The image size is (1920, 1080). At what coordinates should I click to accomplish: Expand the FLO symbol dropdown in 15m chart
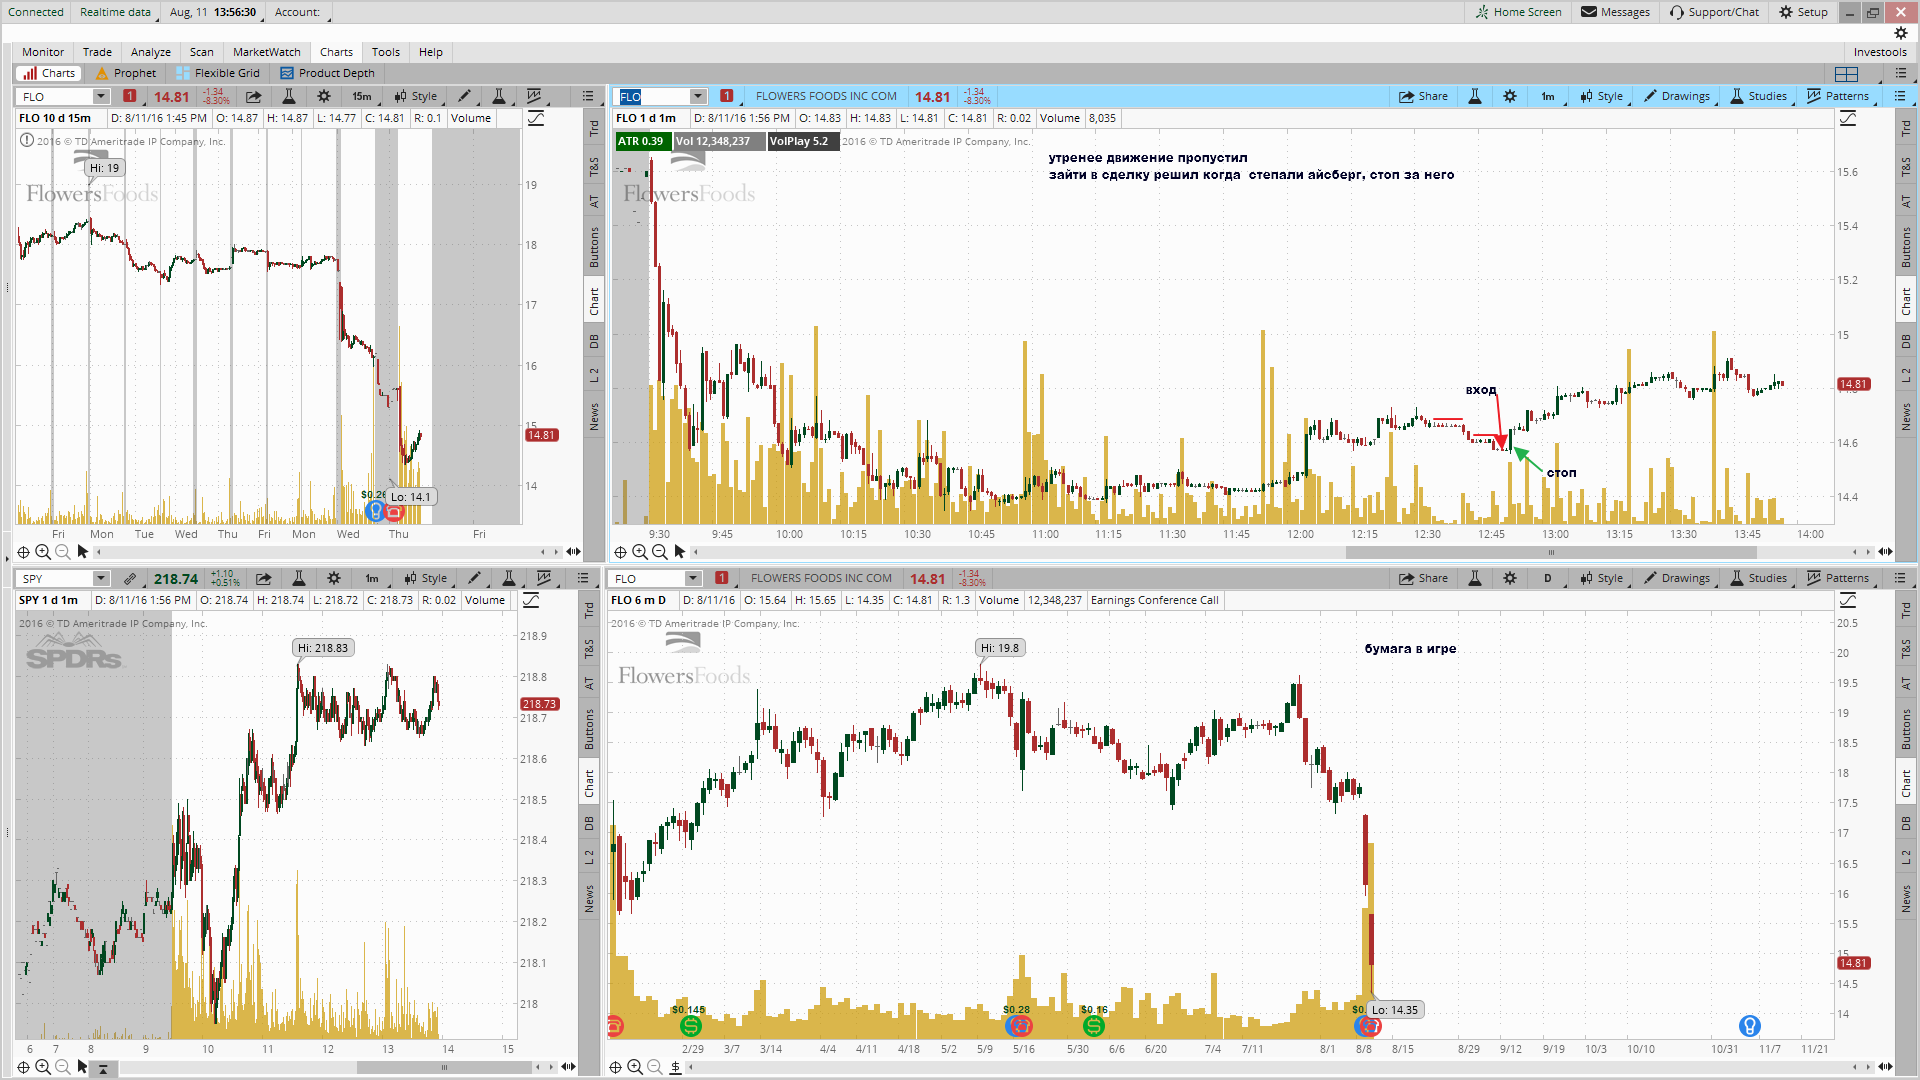click(x=101, y=97)
